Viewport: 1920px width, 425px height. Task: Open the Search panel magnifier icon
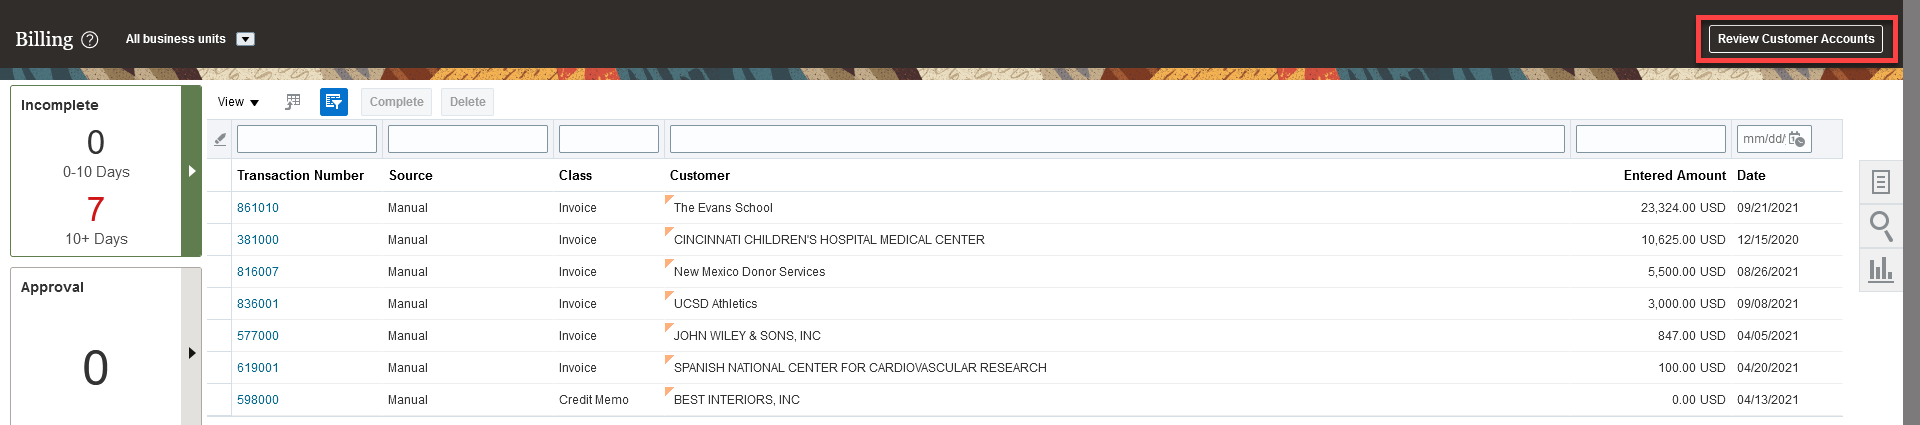click(x=1881, y=227)
